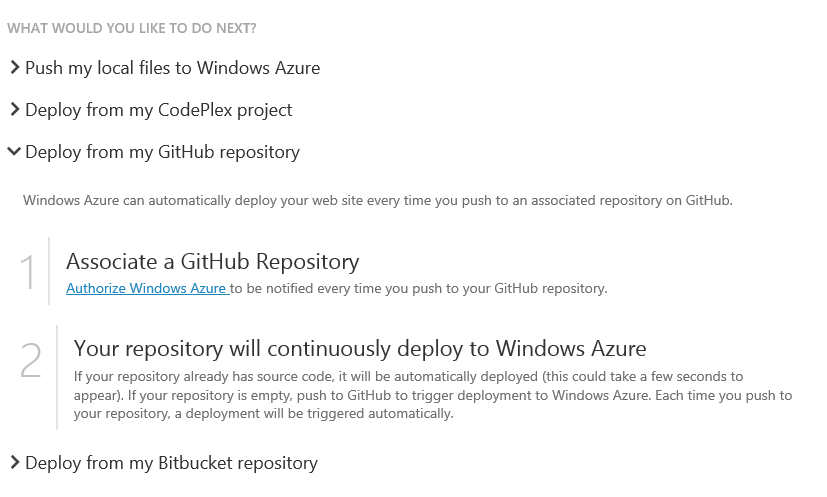This screenshot has width=827, height=497.
Task: Click the 'What would you like to do next?' header
Action: 131,28
